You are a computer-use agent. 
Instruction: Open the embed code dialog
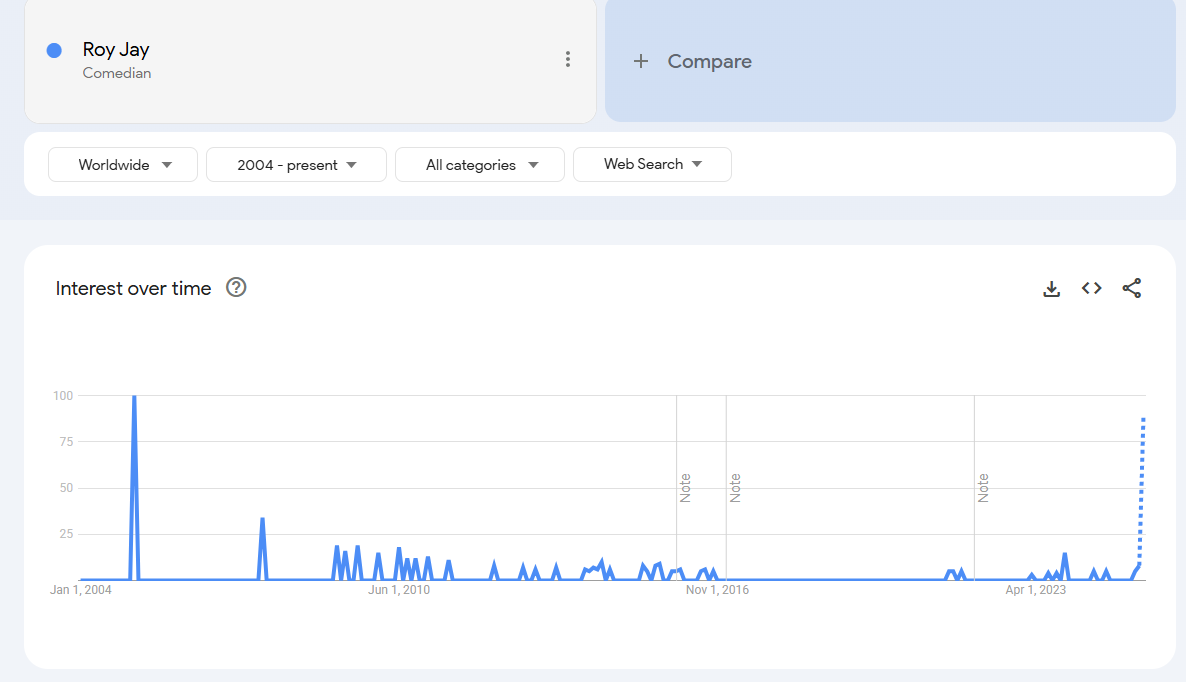click(x=1091, y=288)
